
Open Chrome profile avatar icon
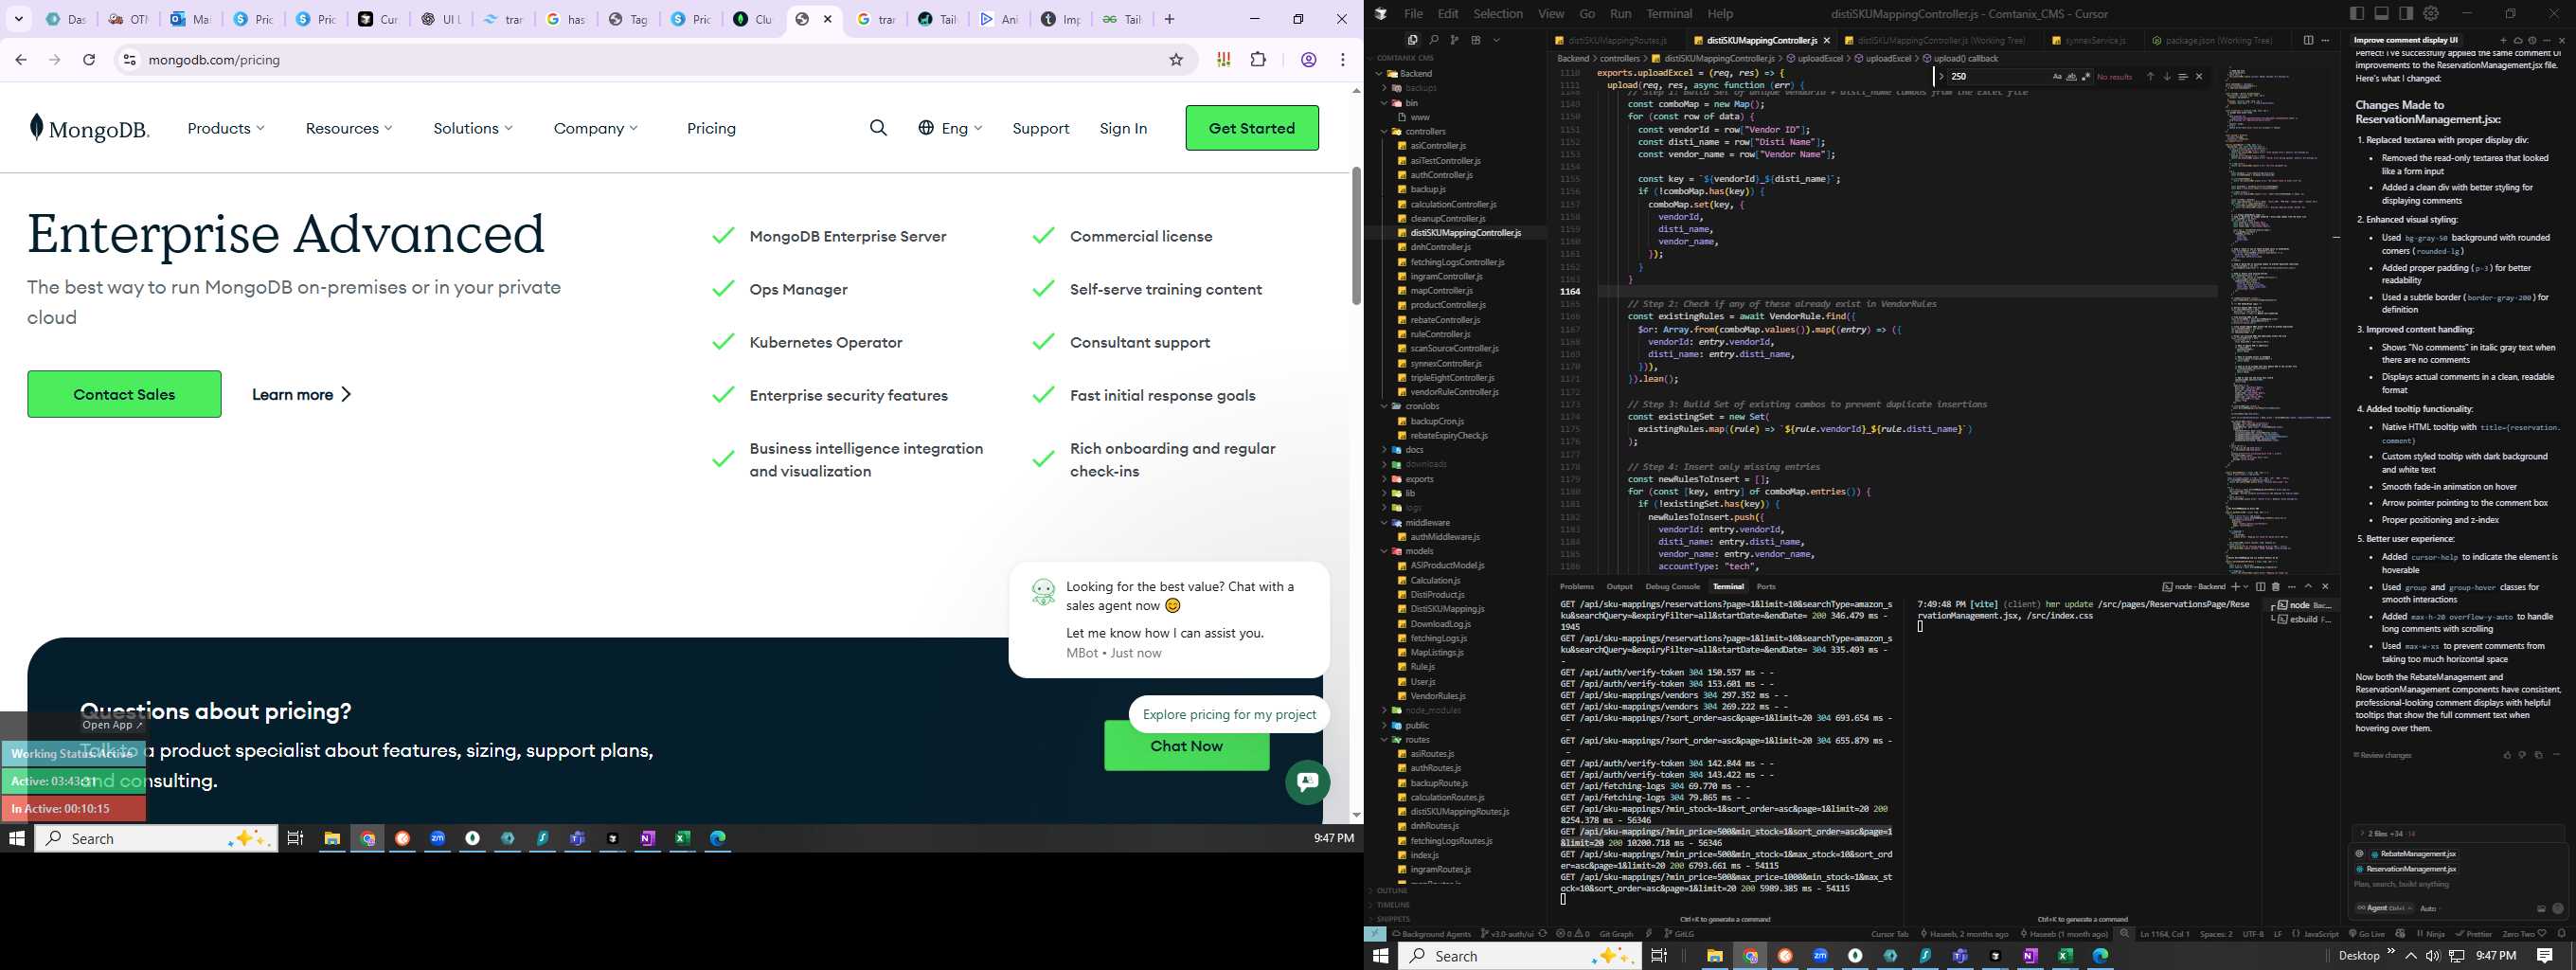pyautogui.click(x=1308, y=60)
